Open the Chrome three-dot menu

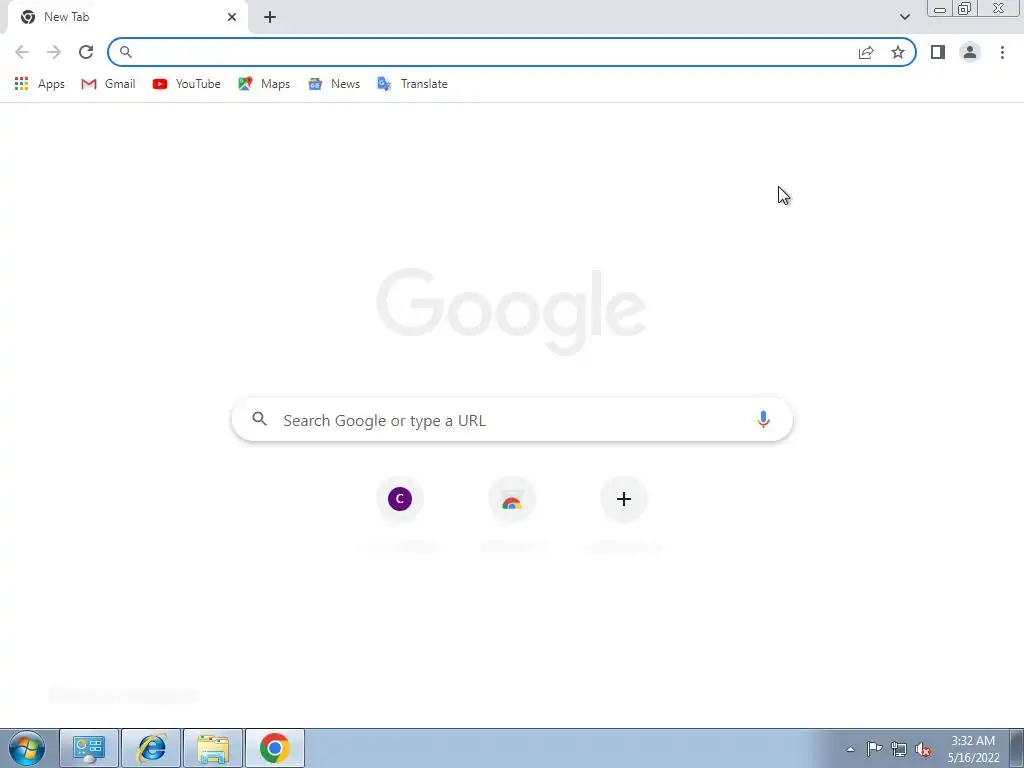point(1002,52)
